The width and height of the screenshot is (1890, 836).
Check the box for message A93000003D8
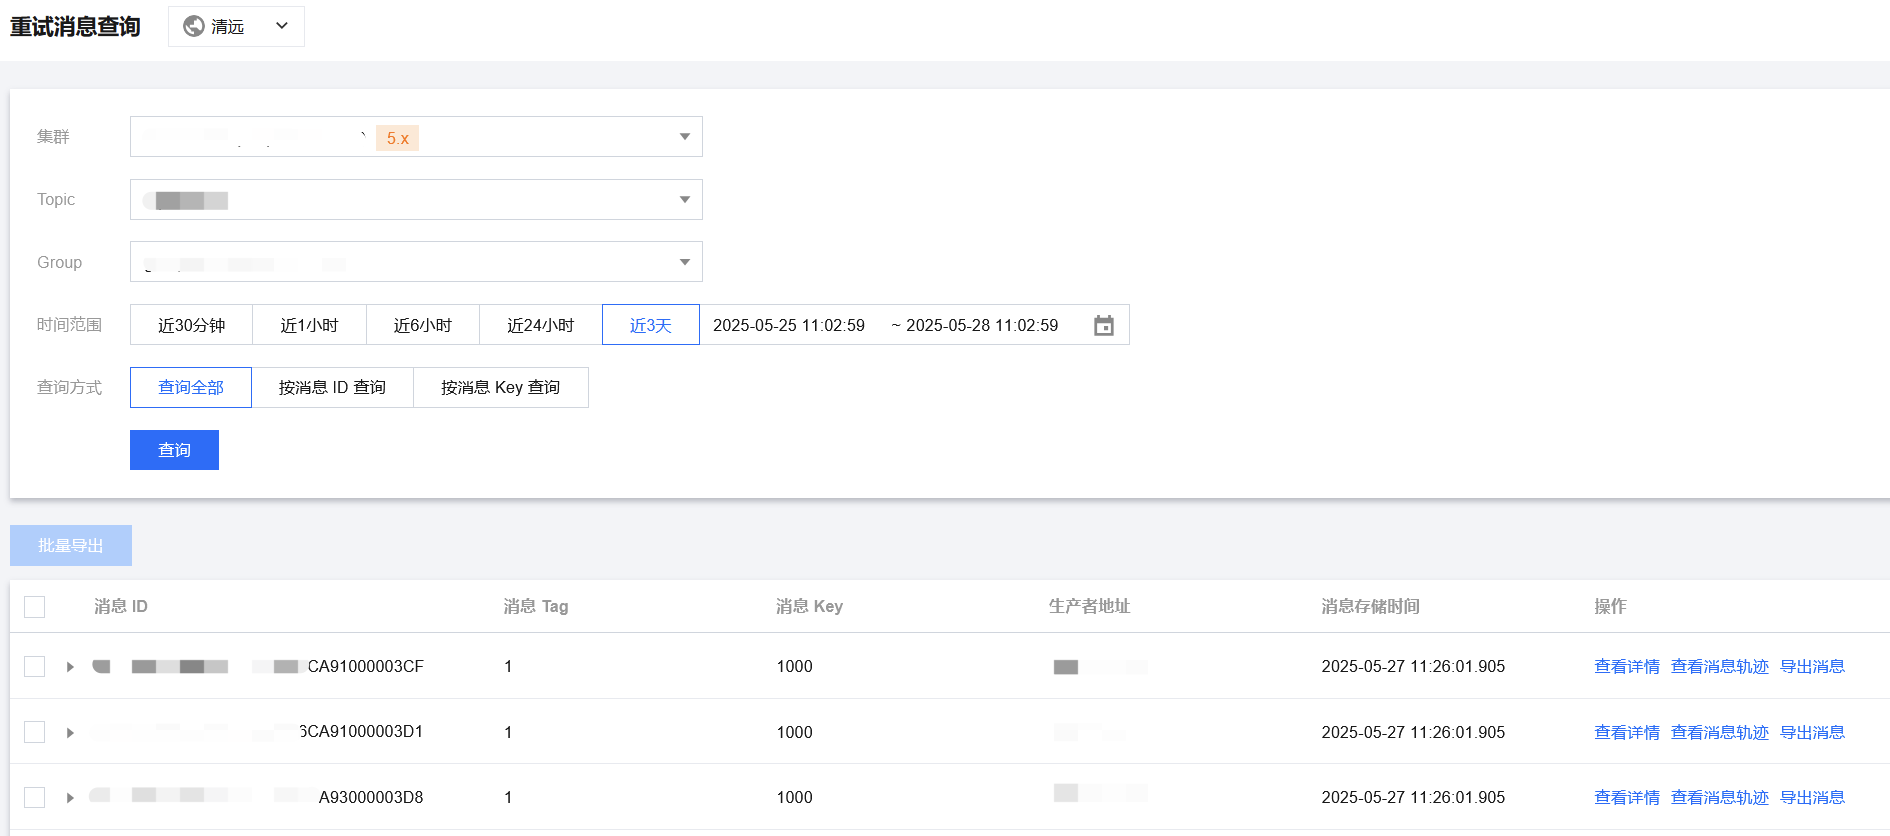click(x=35, y=798)
